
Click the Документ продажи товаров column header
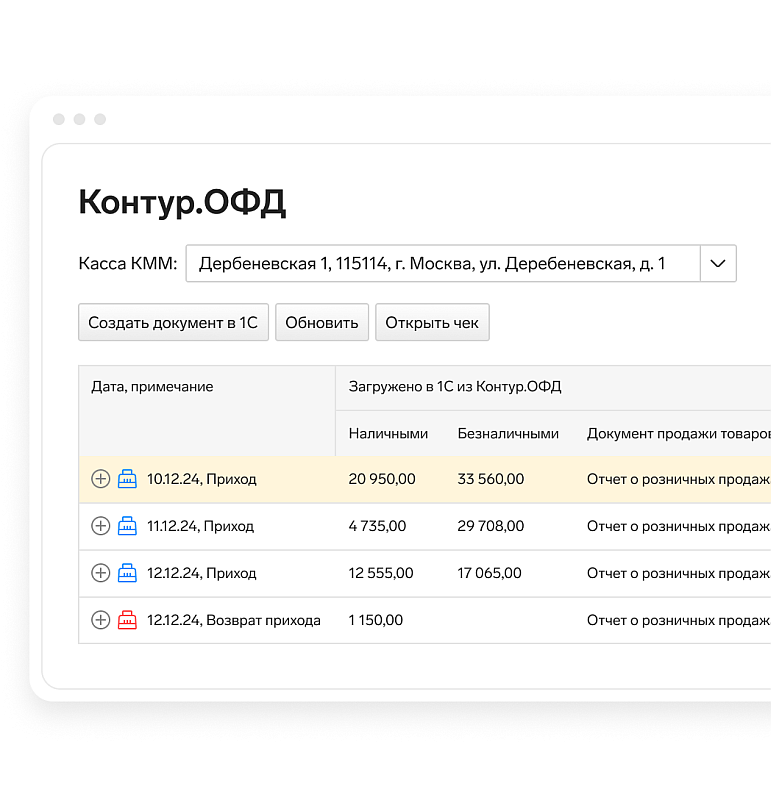tap(679, 434)
